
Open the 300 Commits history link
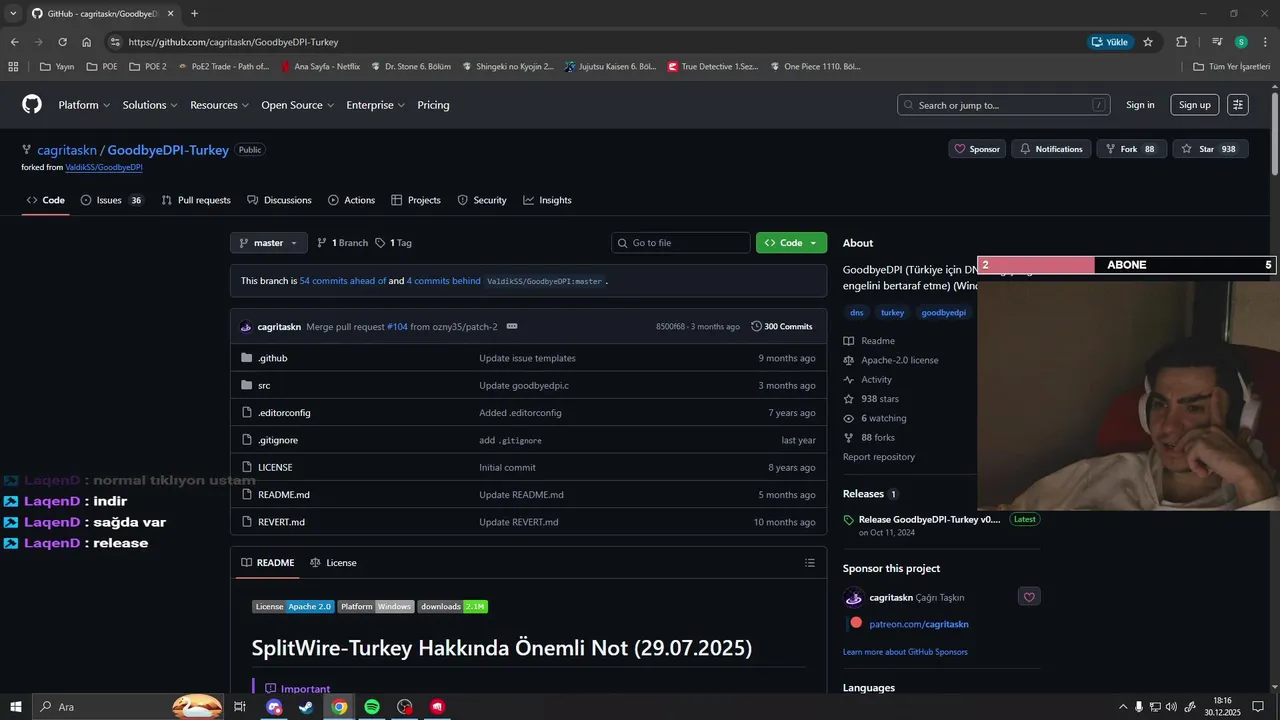click(782, 327)
